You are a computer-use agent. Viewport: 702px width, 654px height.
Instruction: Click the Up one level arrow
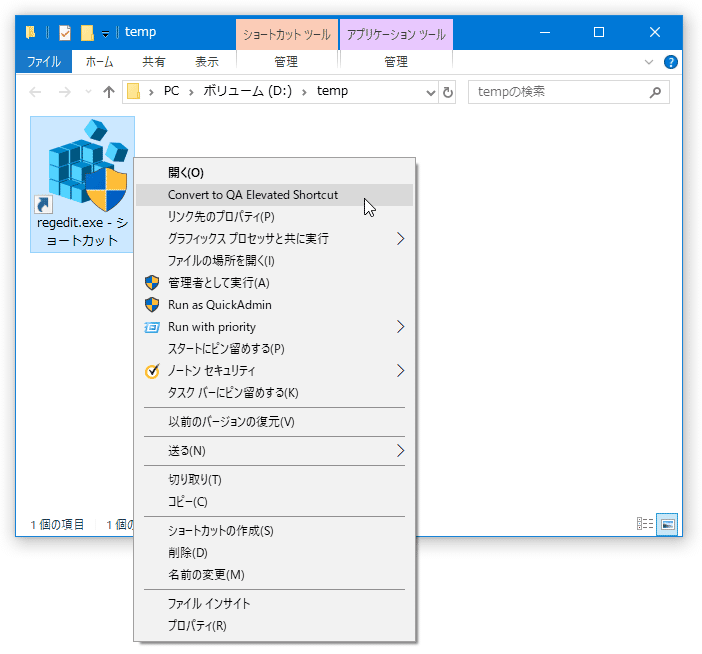coord(109,92)
